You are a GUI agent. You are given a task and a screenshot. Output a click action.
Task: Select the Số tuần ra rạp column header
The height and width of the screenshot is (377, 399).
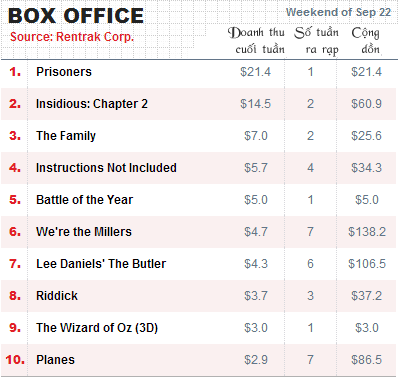[x=317, y=41]
